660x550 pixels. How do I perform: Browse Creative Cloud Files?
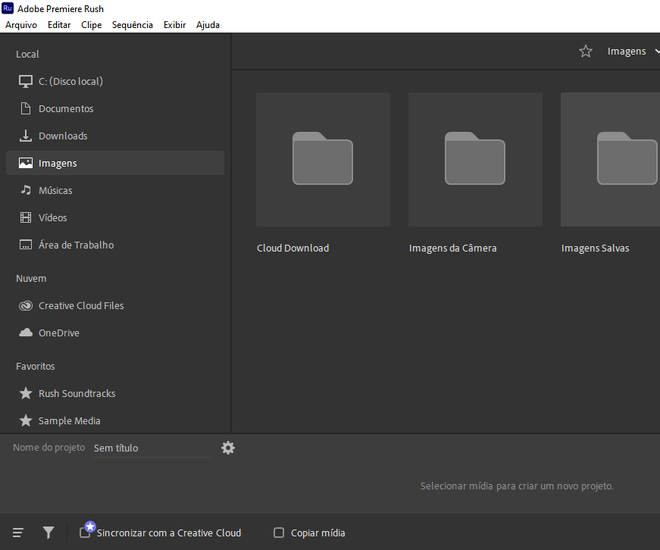115,306
